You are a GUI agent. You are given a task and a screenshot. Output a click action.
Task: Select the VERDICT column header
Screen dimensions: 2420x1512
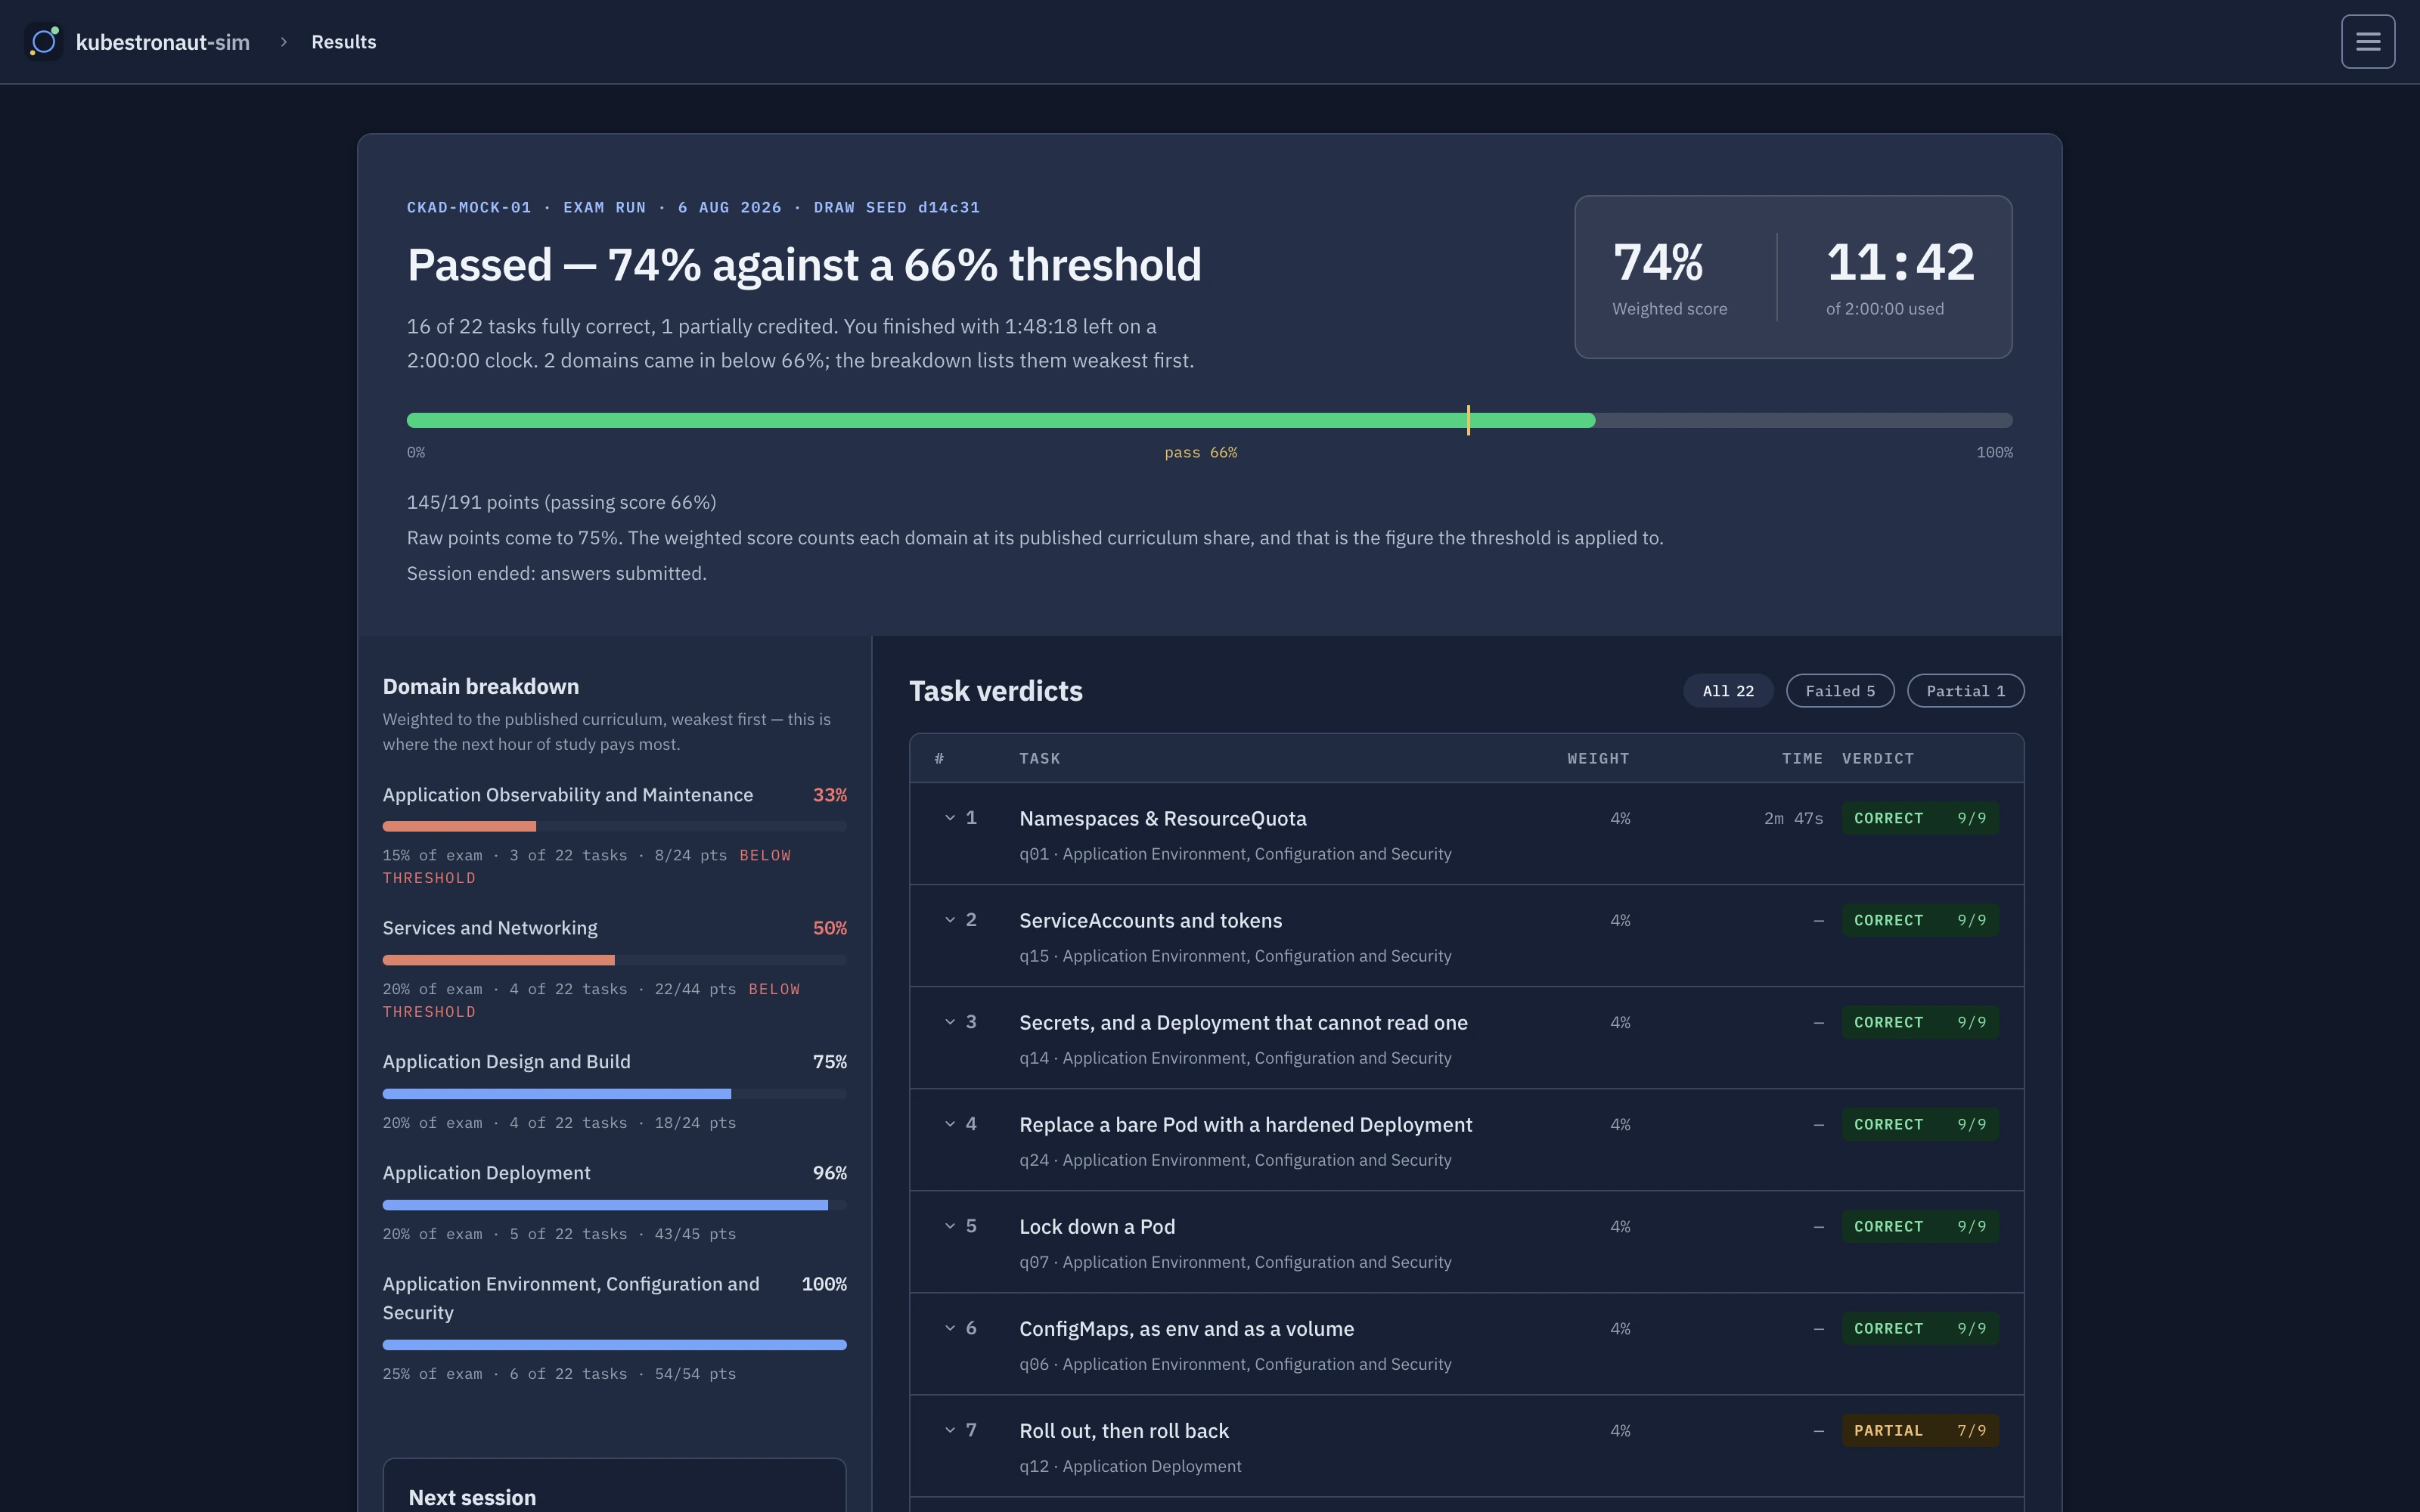point(1878,758)
